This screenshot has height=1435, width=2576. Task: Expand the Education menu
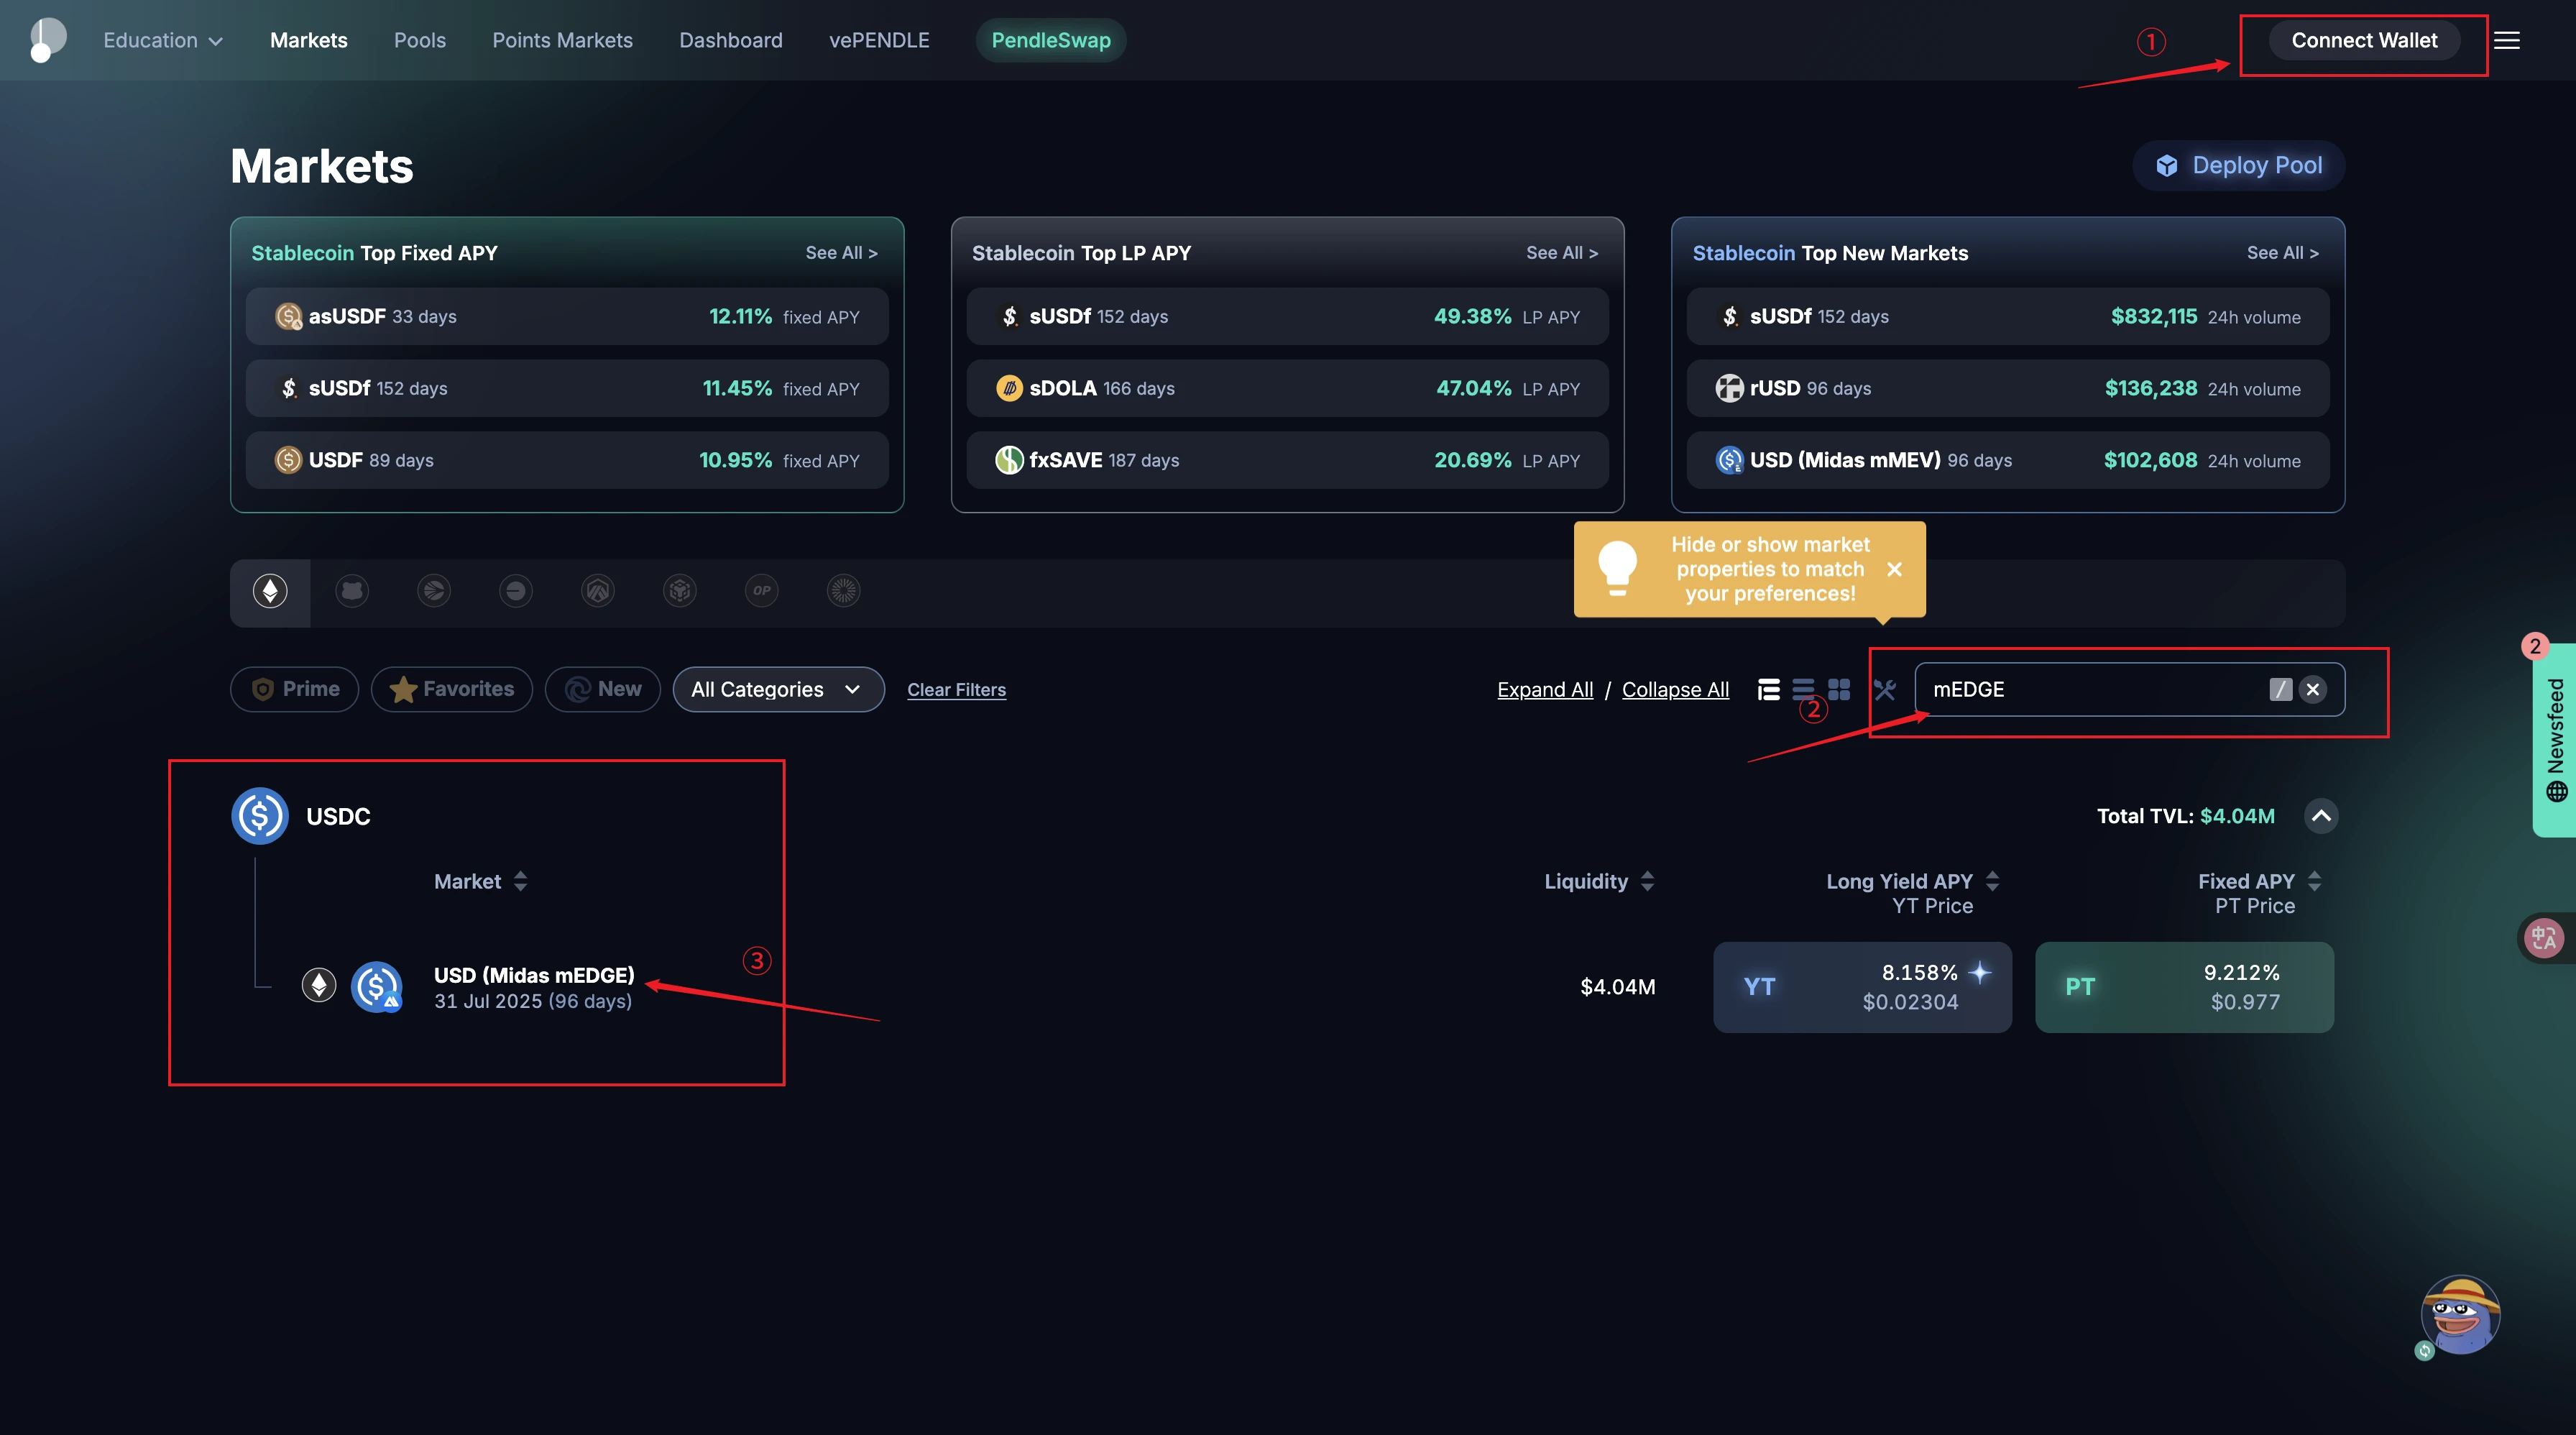[x=162, y=40]
